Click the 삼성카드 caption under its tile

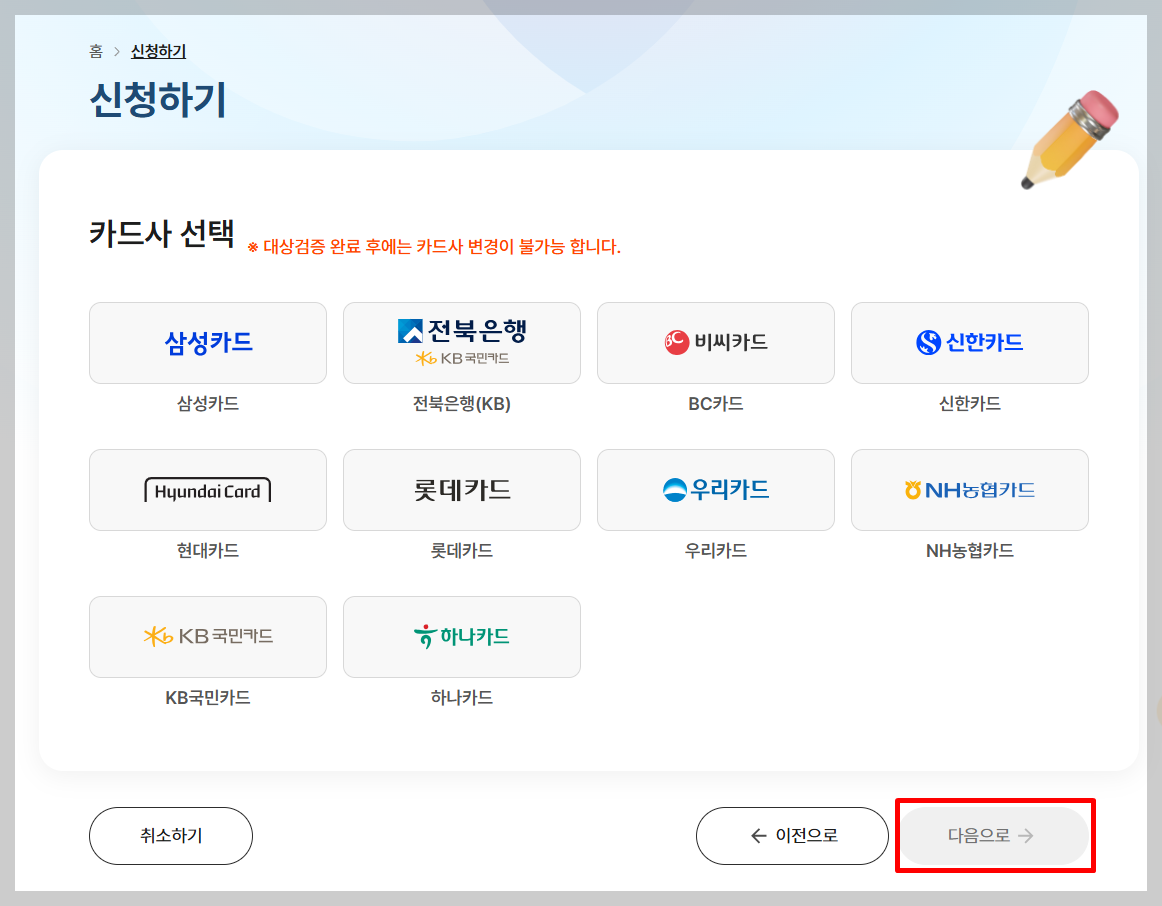coord(208,404)
